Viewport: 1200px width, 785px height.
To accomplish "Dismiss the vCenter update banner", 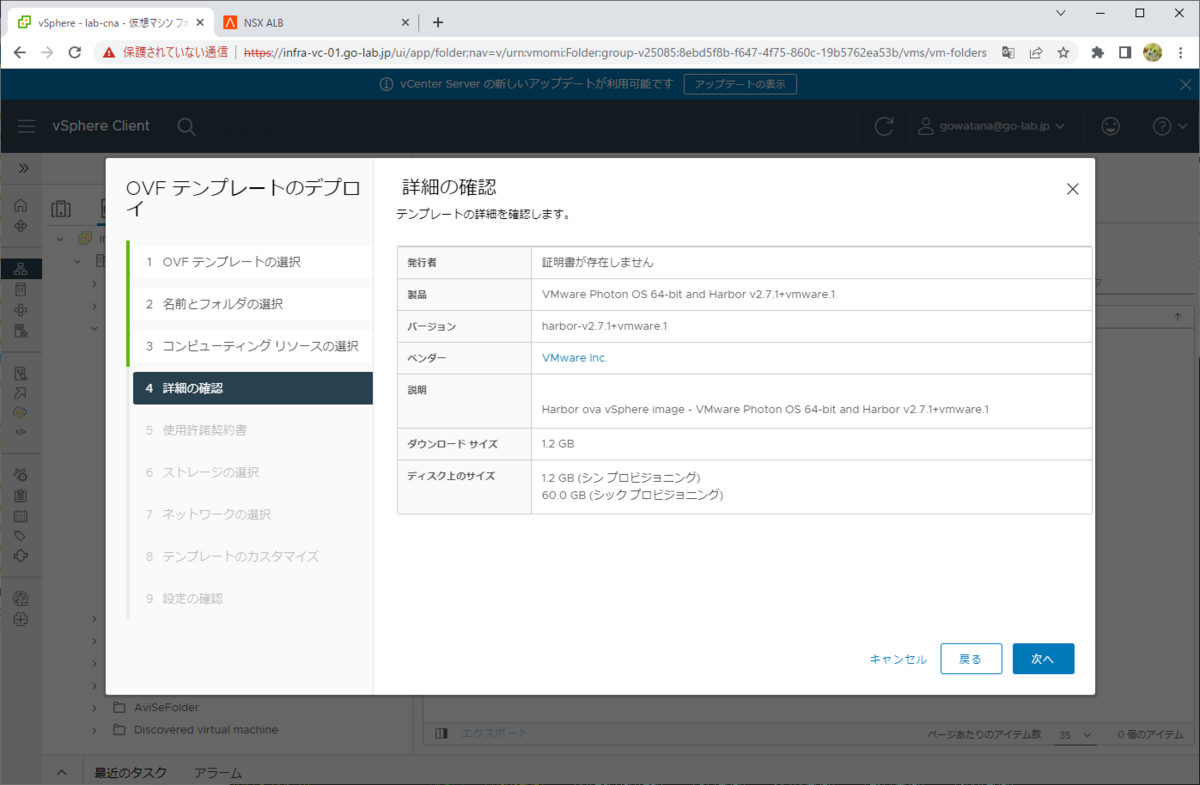I will pyautogui.click(x=1185, y=85).
